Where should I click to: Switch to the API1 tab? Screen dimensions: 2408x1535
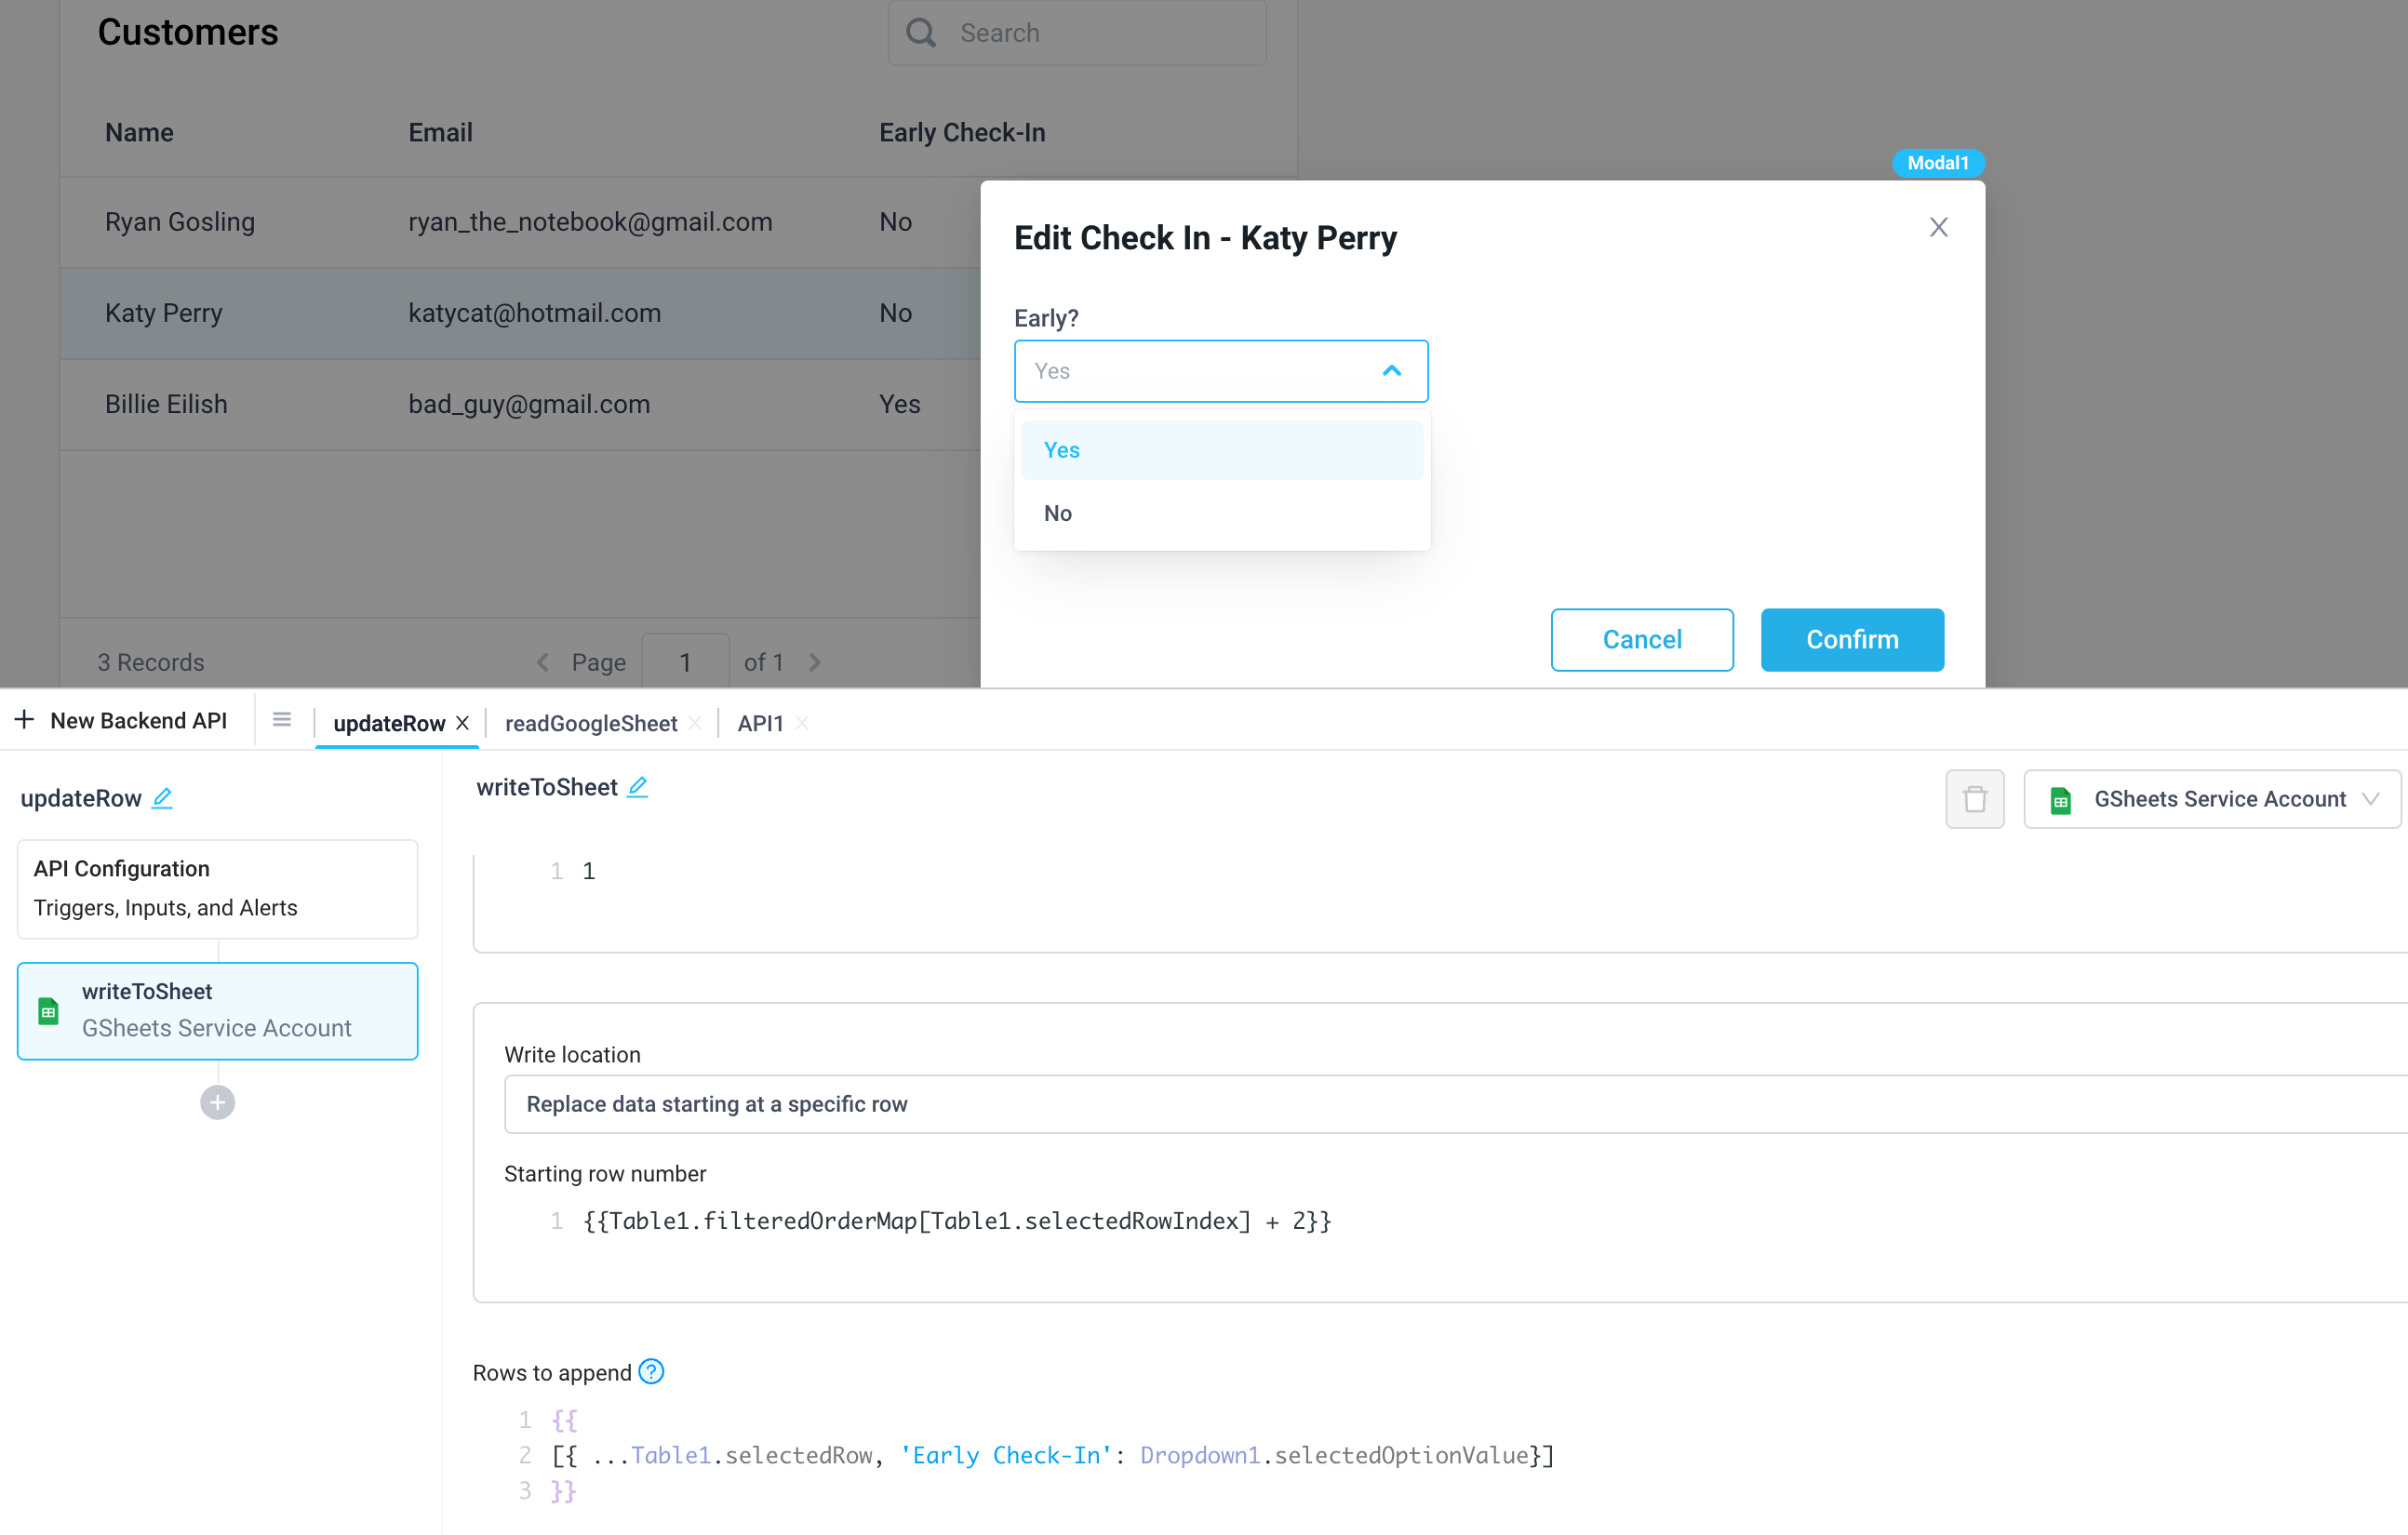point(760,723)
